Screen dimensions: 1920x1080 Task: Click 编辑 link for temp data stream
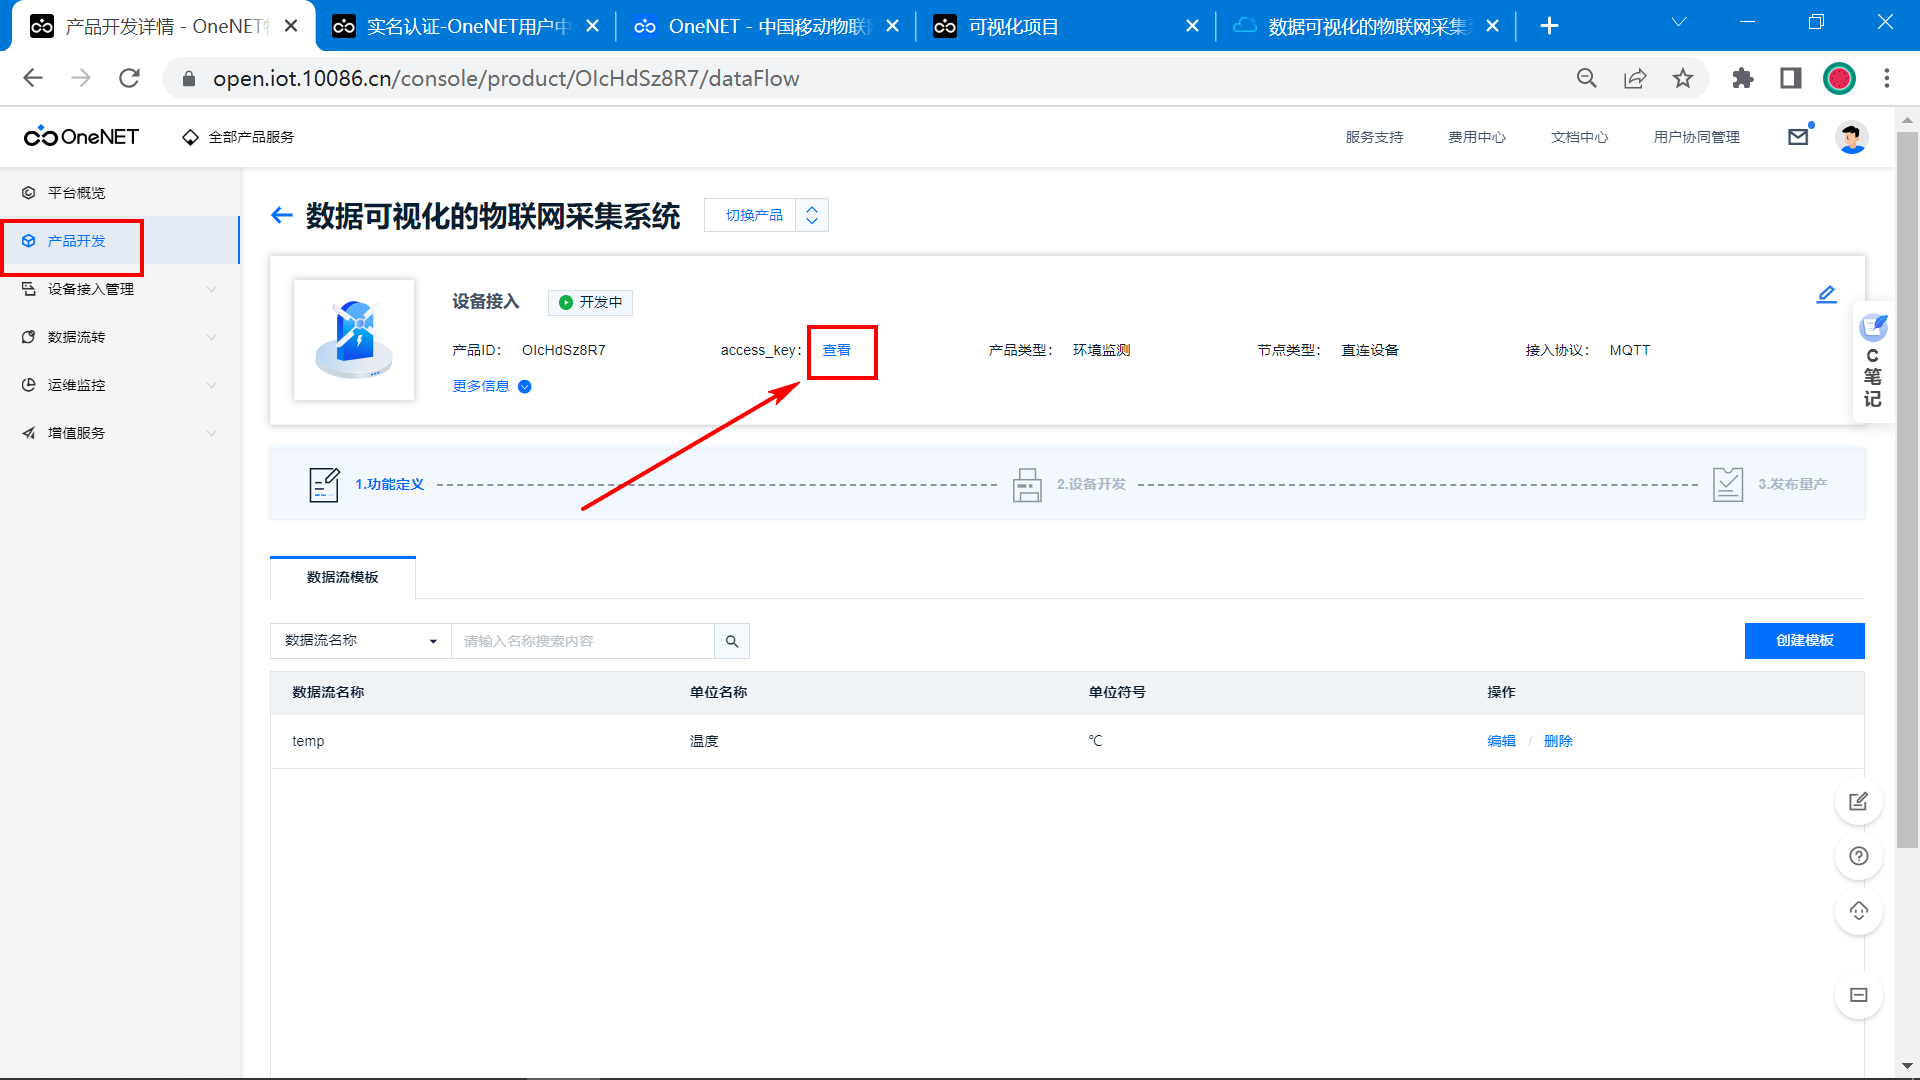[1501, 741]
